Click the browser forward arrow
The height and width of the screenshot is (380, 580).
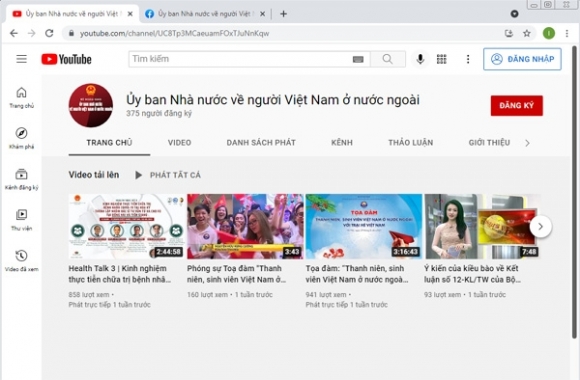[32, 33]
